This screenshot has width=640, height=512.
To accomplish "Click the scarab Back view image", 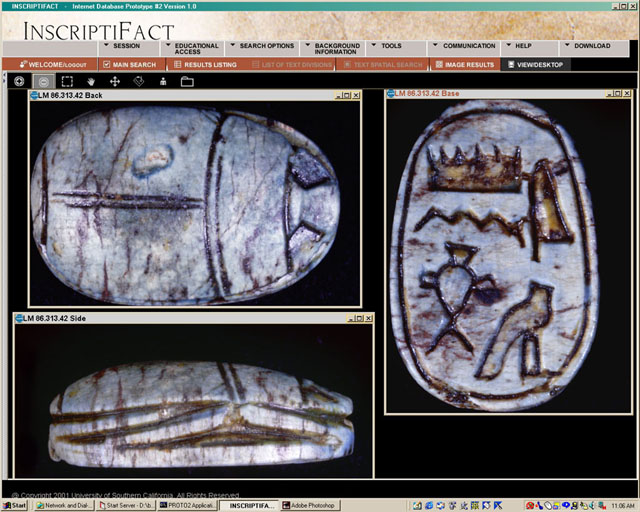I will (195, 203).
